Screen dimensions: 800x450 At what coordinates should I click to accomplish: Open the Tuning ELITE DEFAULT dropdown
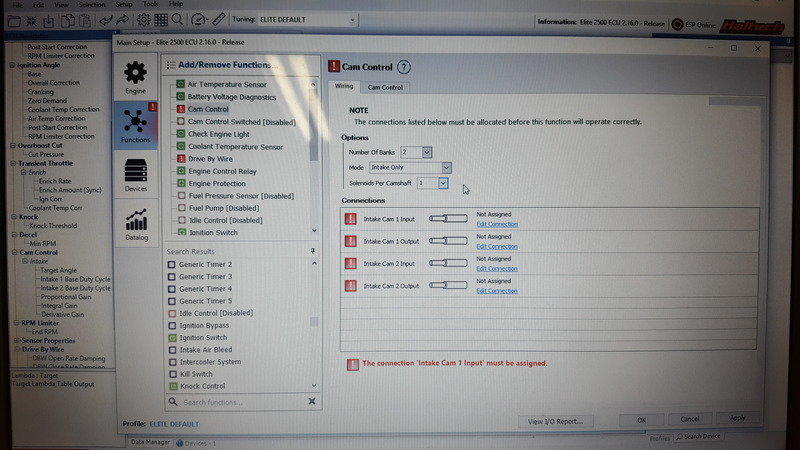pos(352,20)
